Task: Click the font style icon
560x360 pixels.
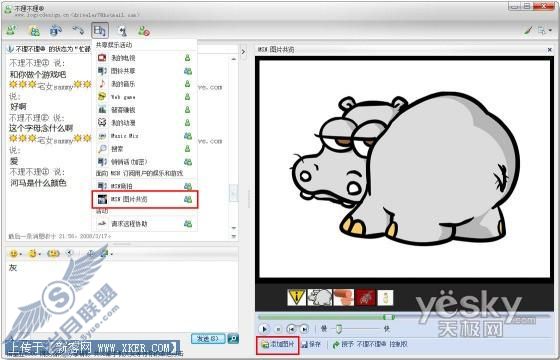Action: tap(91, 253)
